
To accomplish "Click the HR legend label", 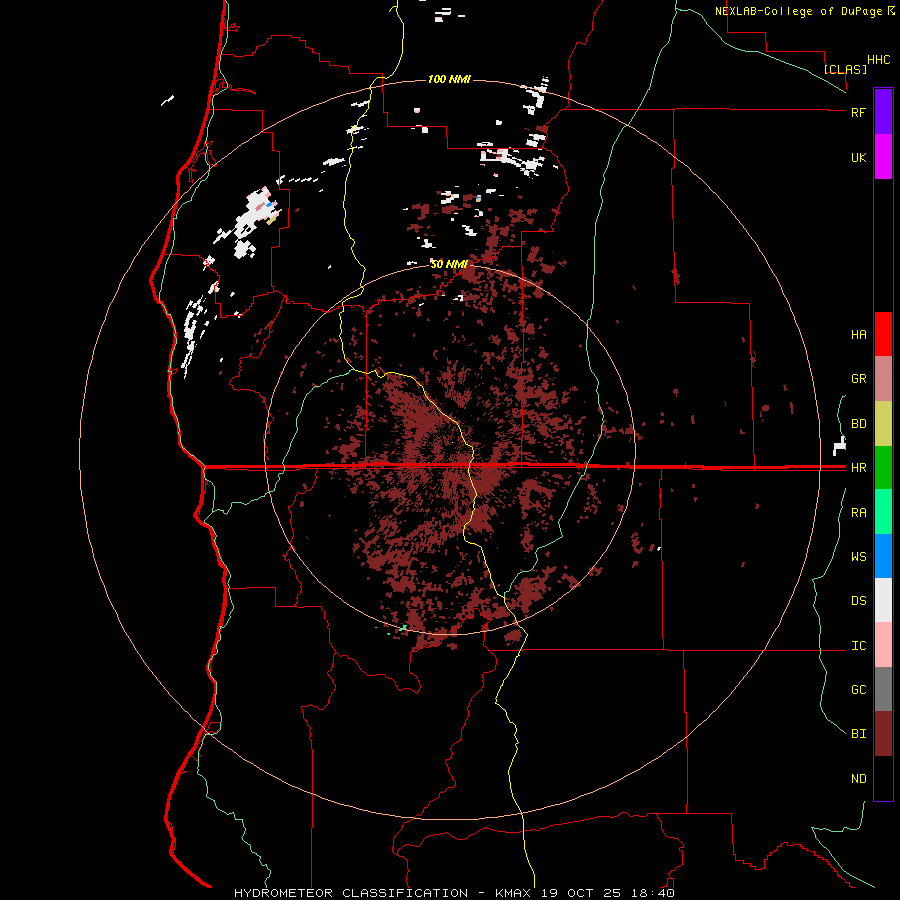I will 858,468.
